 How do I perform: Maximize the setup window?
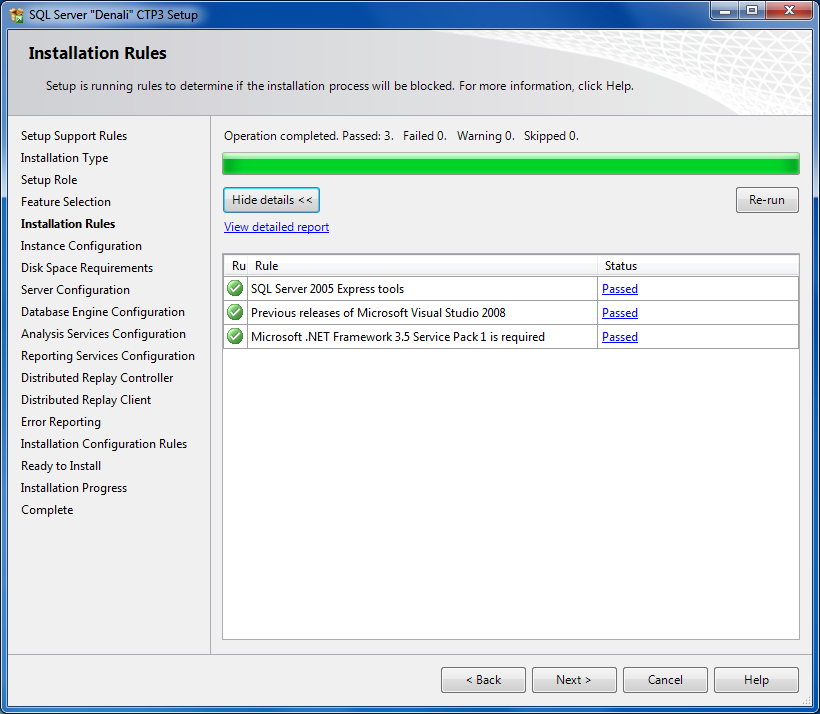[752, 10]
